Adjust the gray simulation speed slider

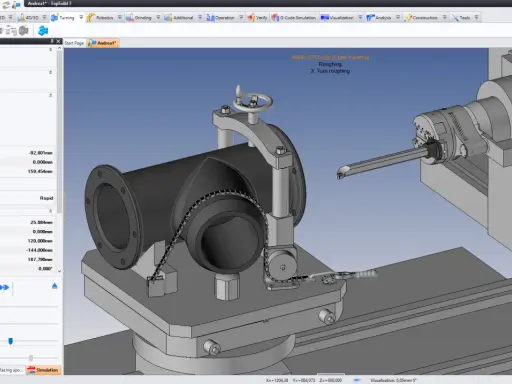[31, 358]
